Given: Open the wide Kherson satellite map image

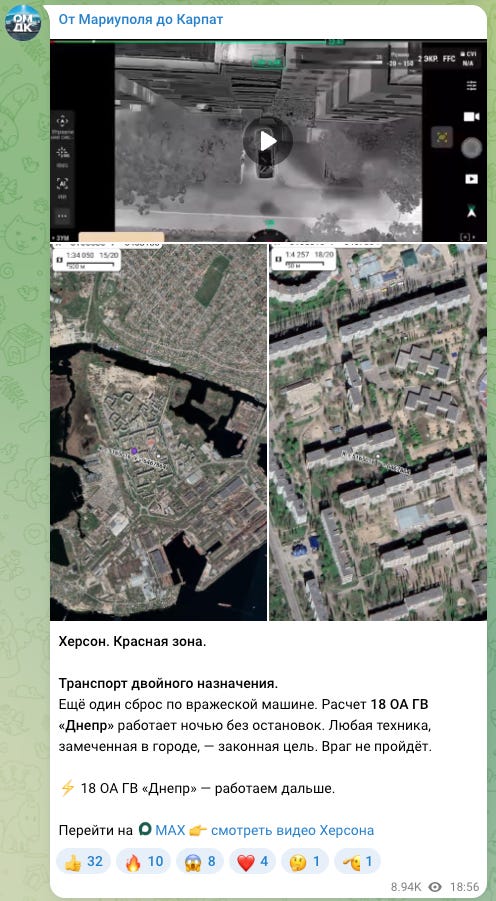Looking at the screenshot, I should (x=159, y=432).
